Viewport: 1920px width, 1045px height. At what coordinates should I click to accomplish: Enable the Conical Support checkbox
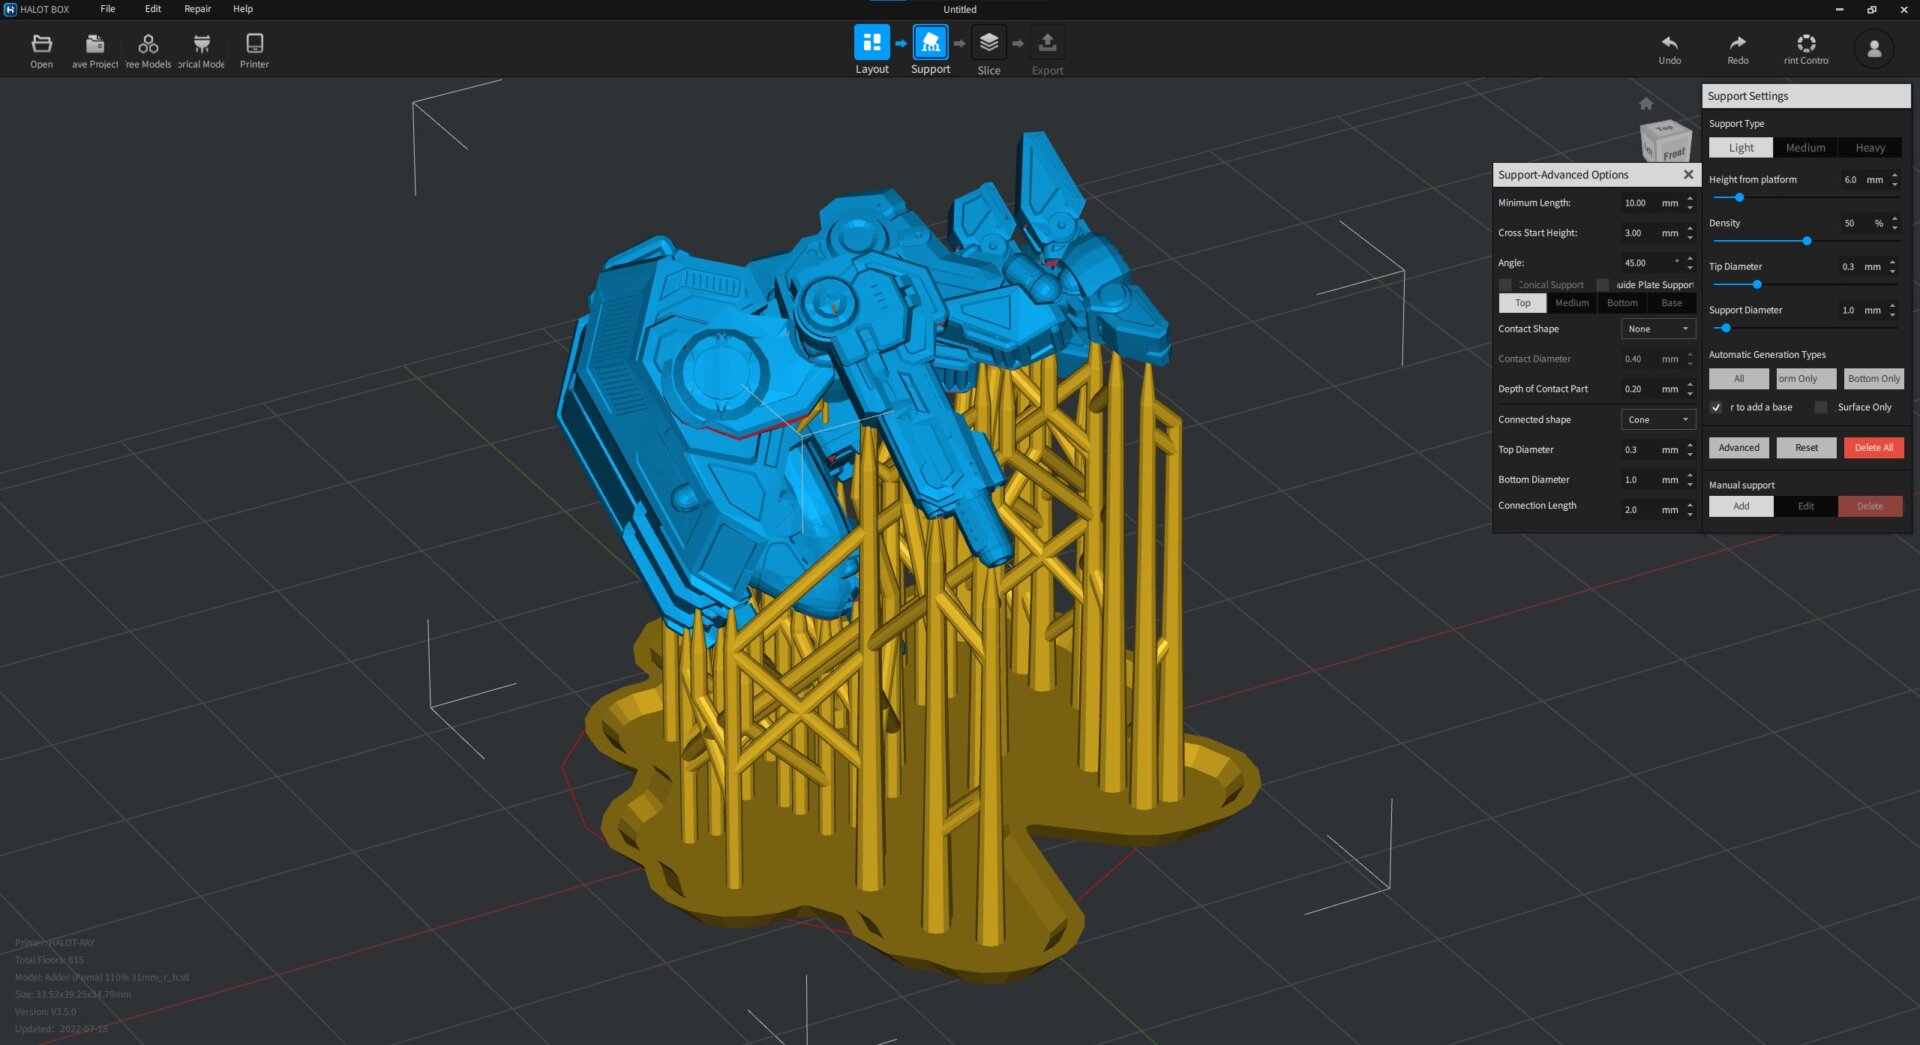(x=1505, y=285)
